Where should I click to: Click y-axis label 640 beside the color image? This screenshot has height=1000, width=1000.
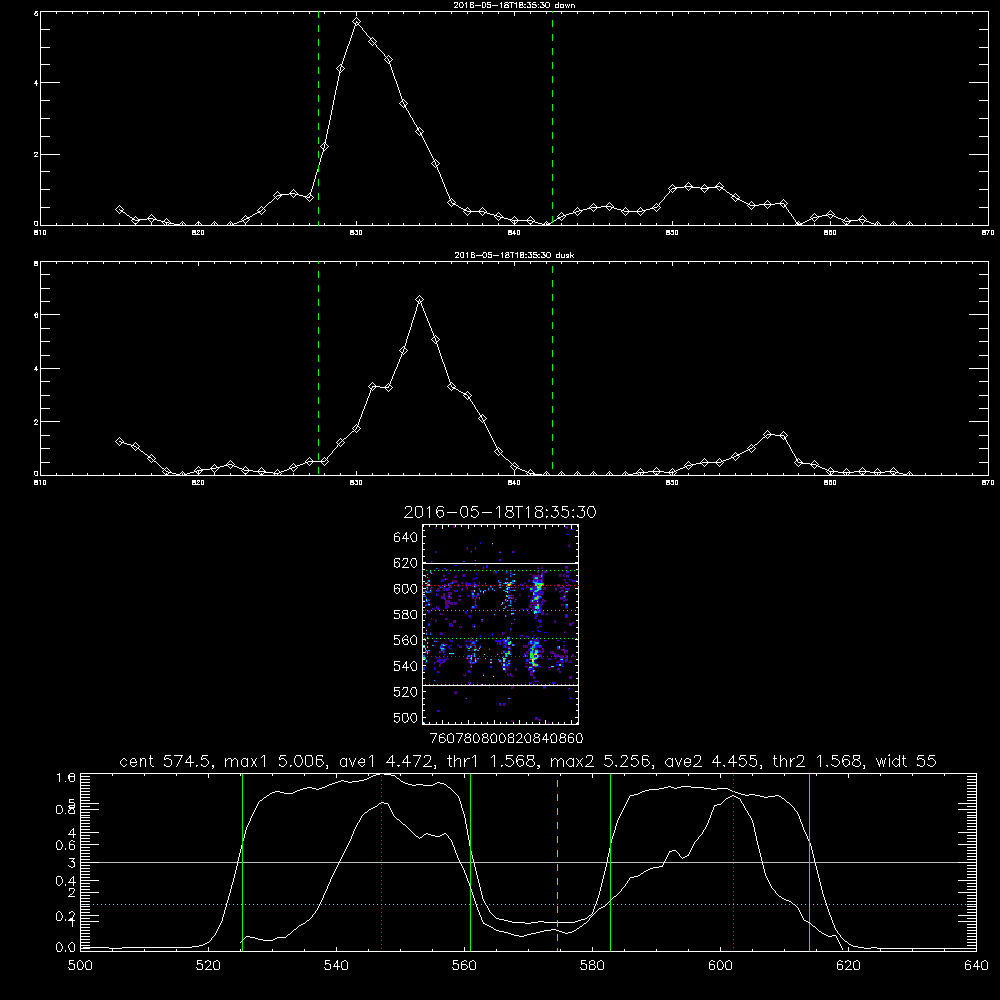pos(405,537)
